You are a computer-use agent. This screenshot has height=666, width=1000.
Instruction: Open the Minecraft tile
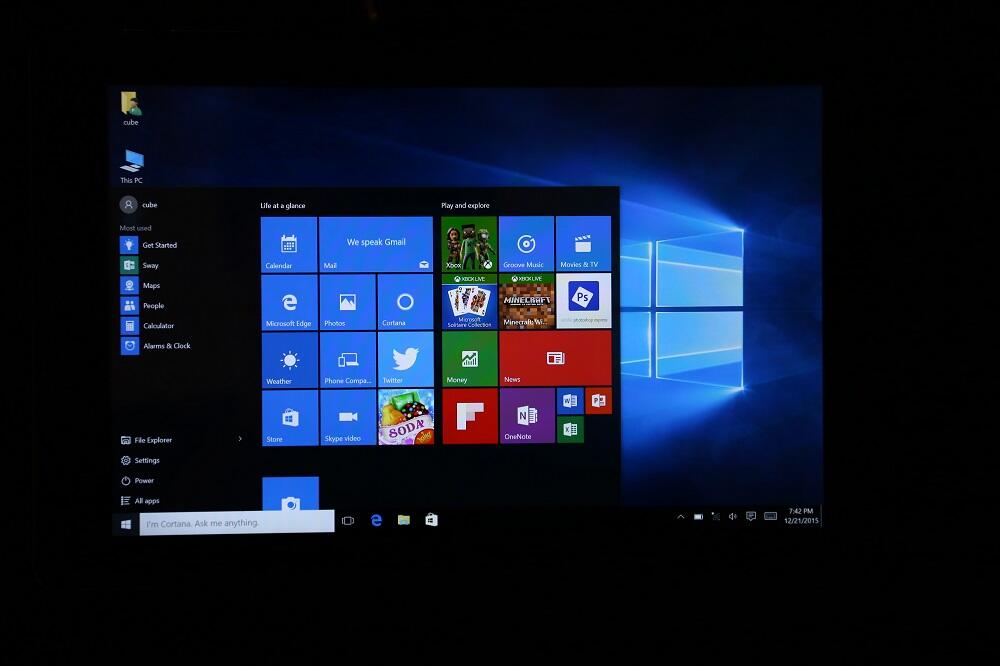click(x=527, y=301)
